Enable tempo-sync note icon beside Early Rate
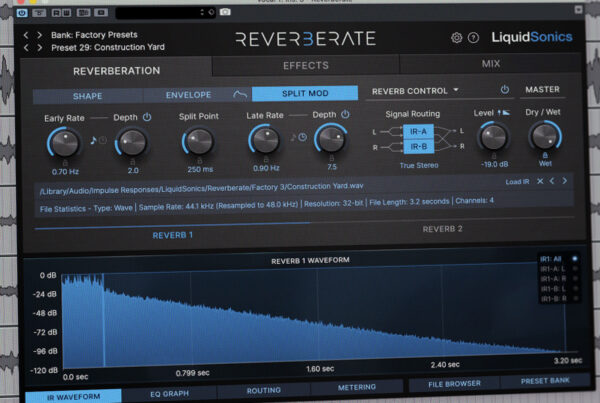The image size is (600, 403). 93,140
